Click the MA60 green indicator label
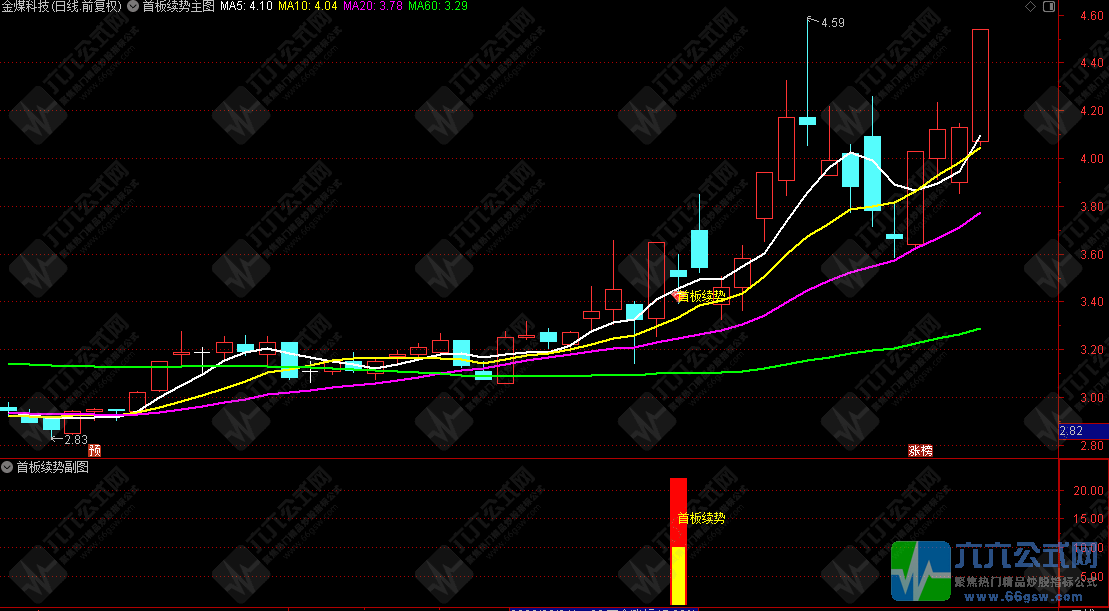The width and height of the screenshot is (1109, 611). pyautogui.click(x=438, y=6)
